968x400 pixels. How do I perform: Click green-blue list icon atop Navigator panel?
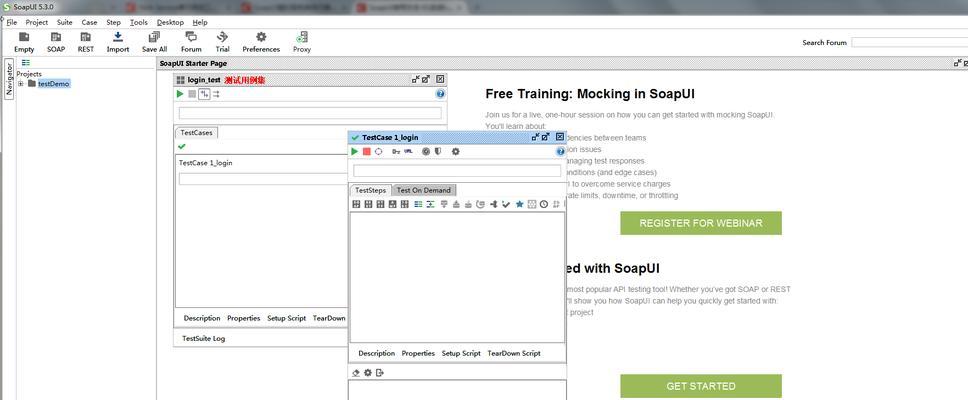26,62
